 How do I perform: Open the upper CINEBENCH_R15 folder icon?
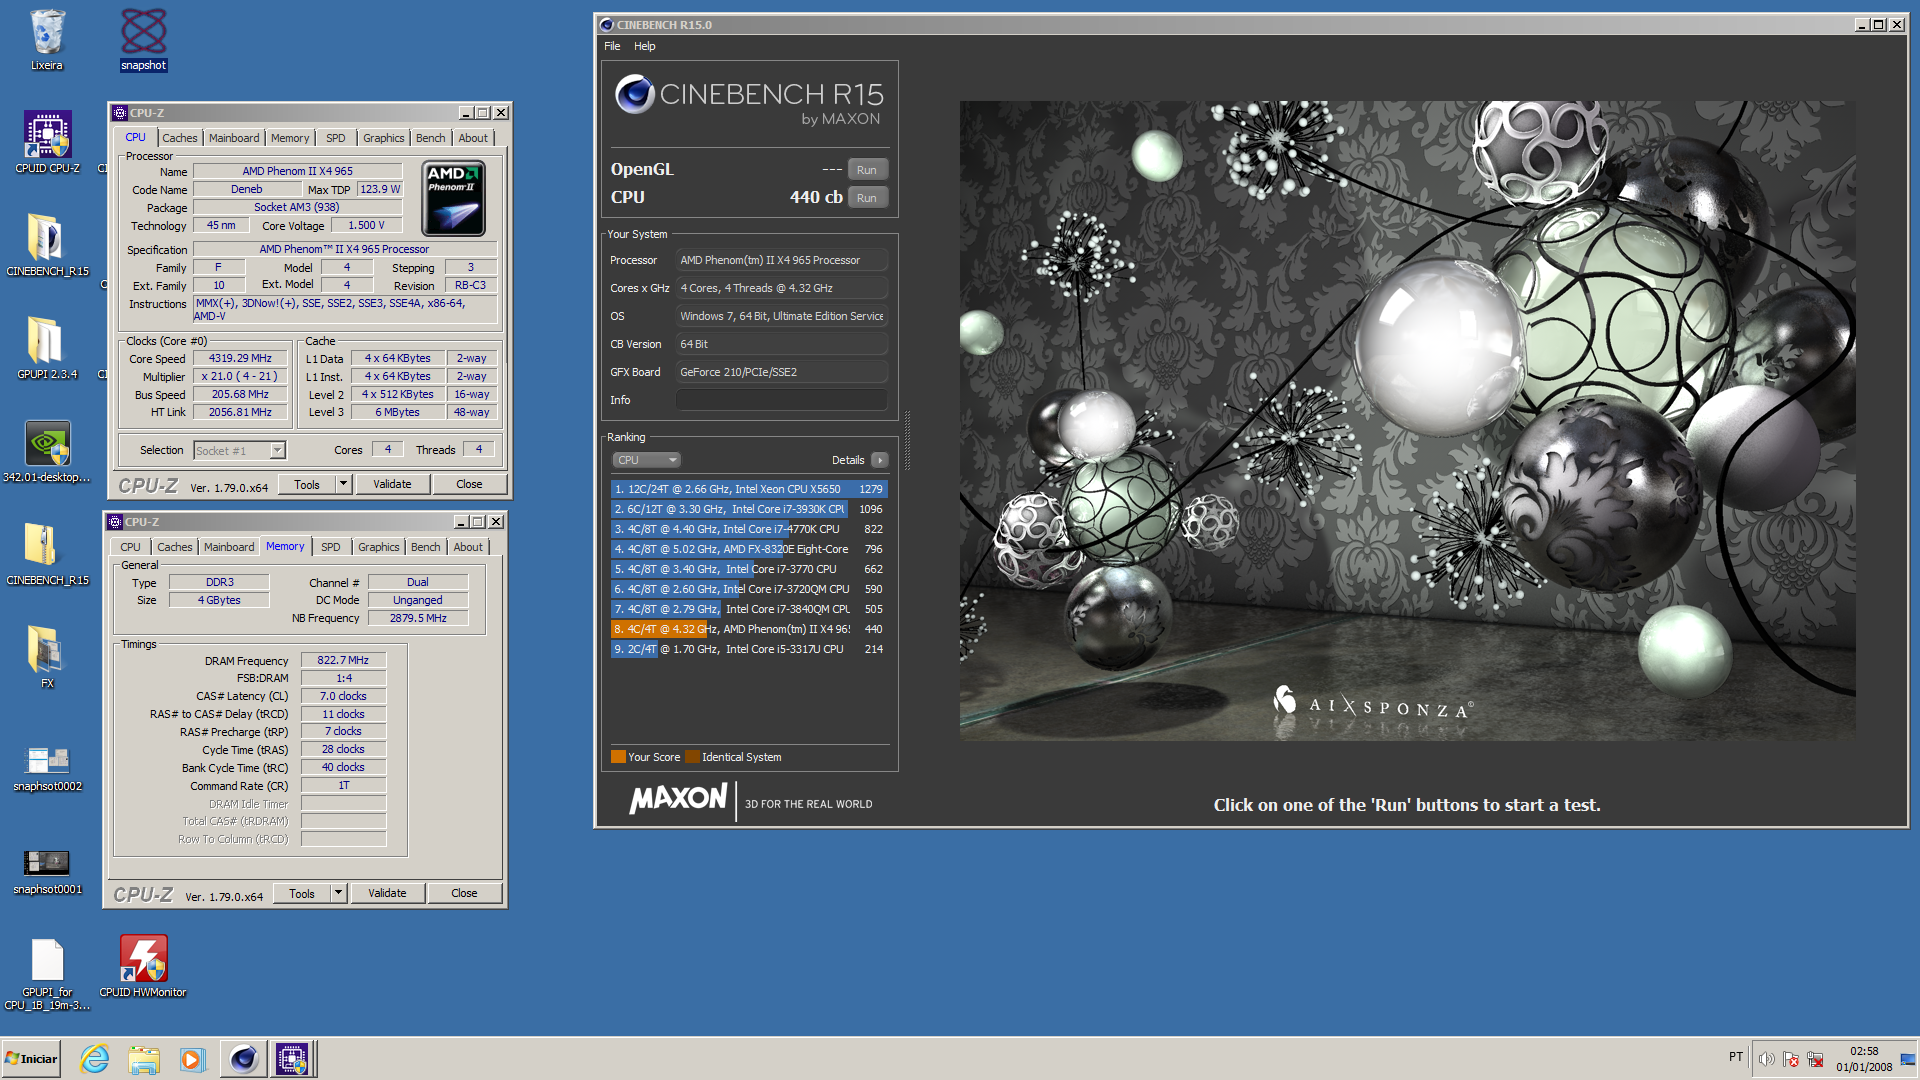47,245
